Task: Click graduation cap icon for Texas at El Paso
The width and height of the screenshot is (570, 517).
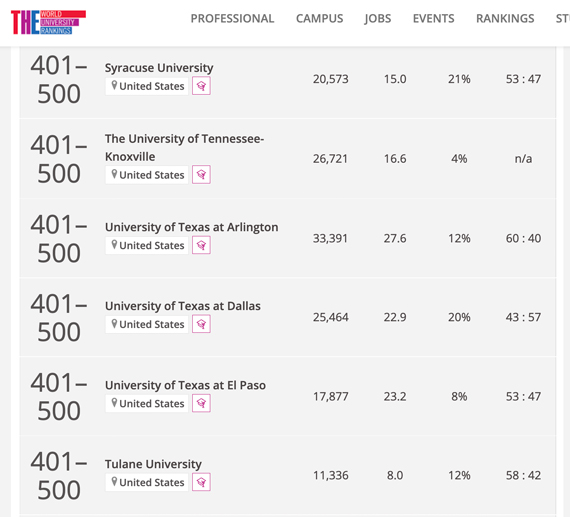Action: 201,403
